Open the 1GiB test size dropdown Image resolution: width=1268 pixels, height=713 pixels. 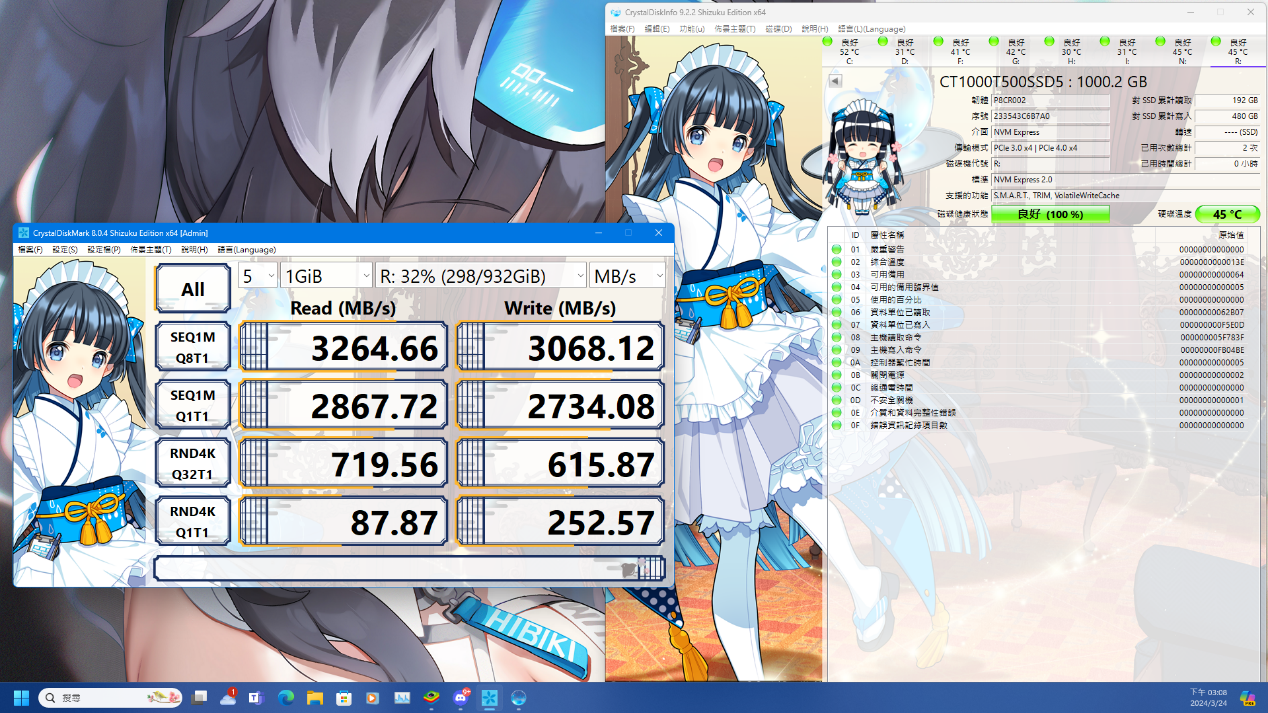pos(326,276)
